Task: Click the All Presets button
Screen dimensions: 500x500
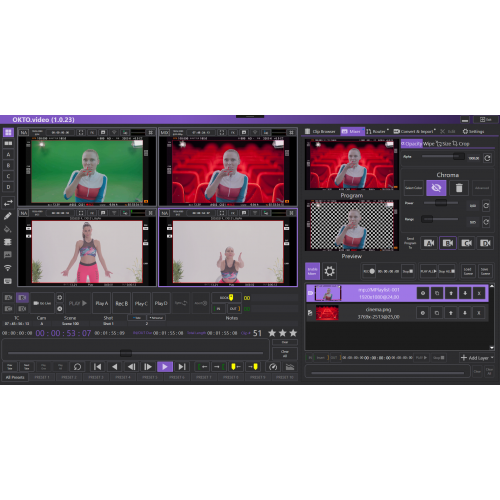Action: pyautogui.click(x=15, y=377)
